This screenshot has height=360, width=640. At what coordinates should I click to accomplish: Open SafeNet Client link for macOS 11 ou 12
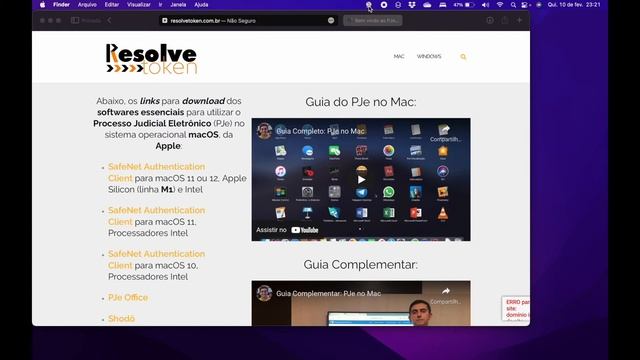[x=156, y=172]
